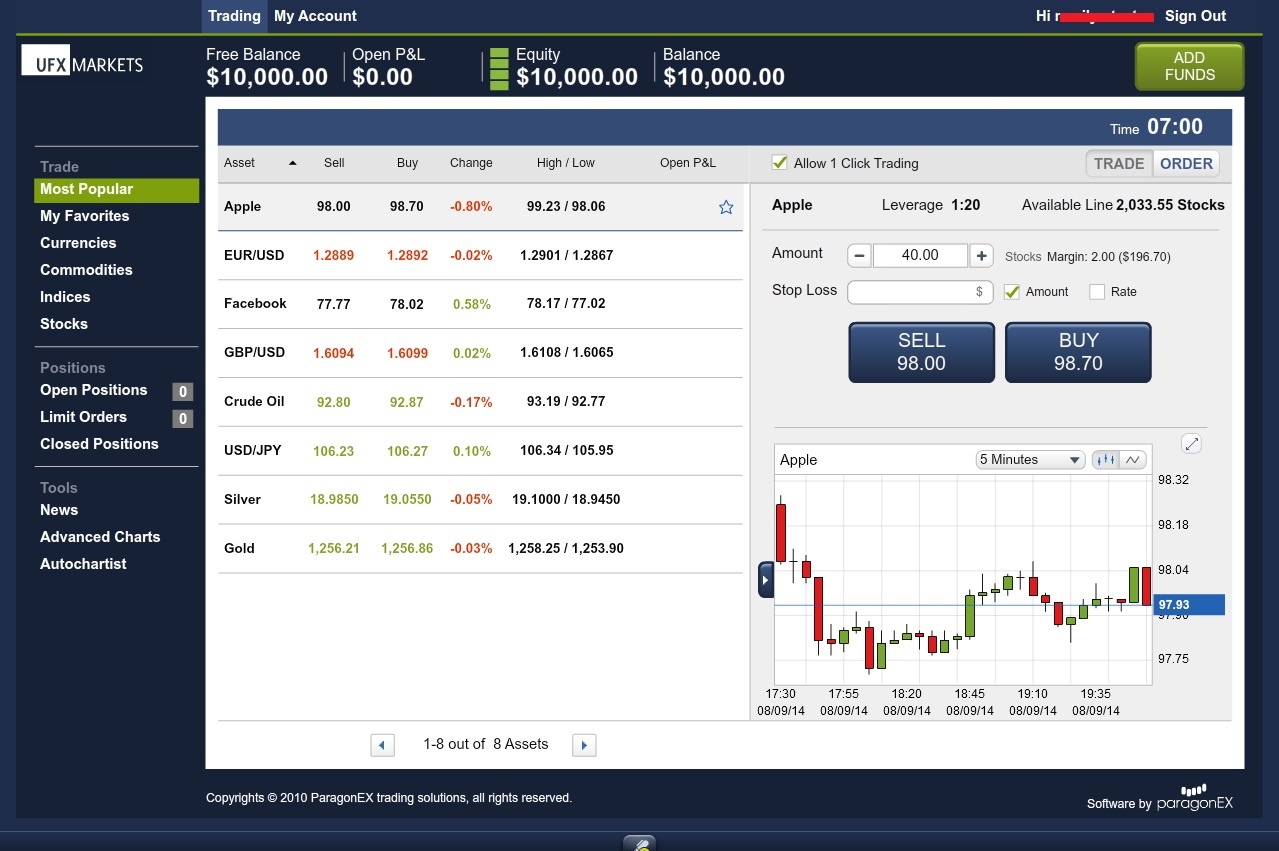Open the News tool
1279x851 pixels.
tap(59, 510)
